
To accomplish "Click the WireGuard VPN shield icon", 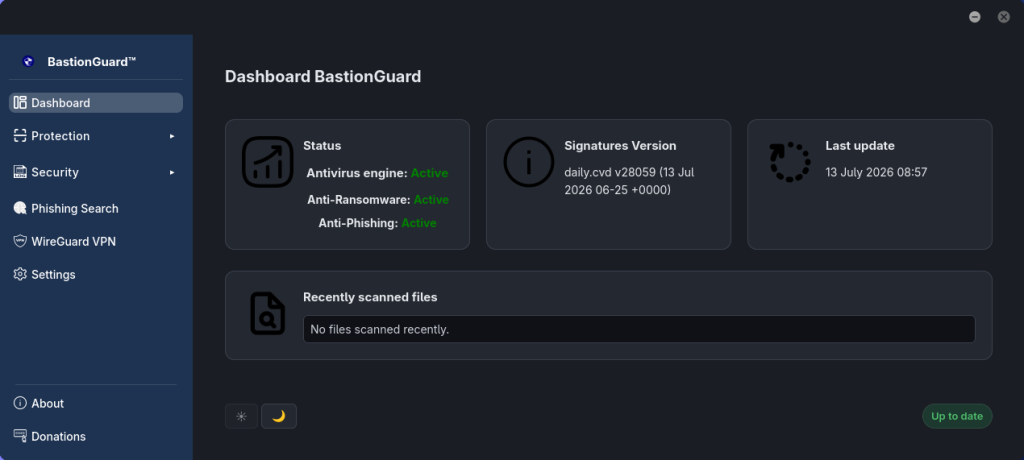I will point(20,241).
